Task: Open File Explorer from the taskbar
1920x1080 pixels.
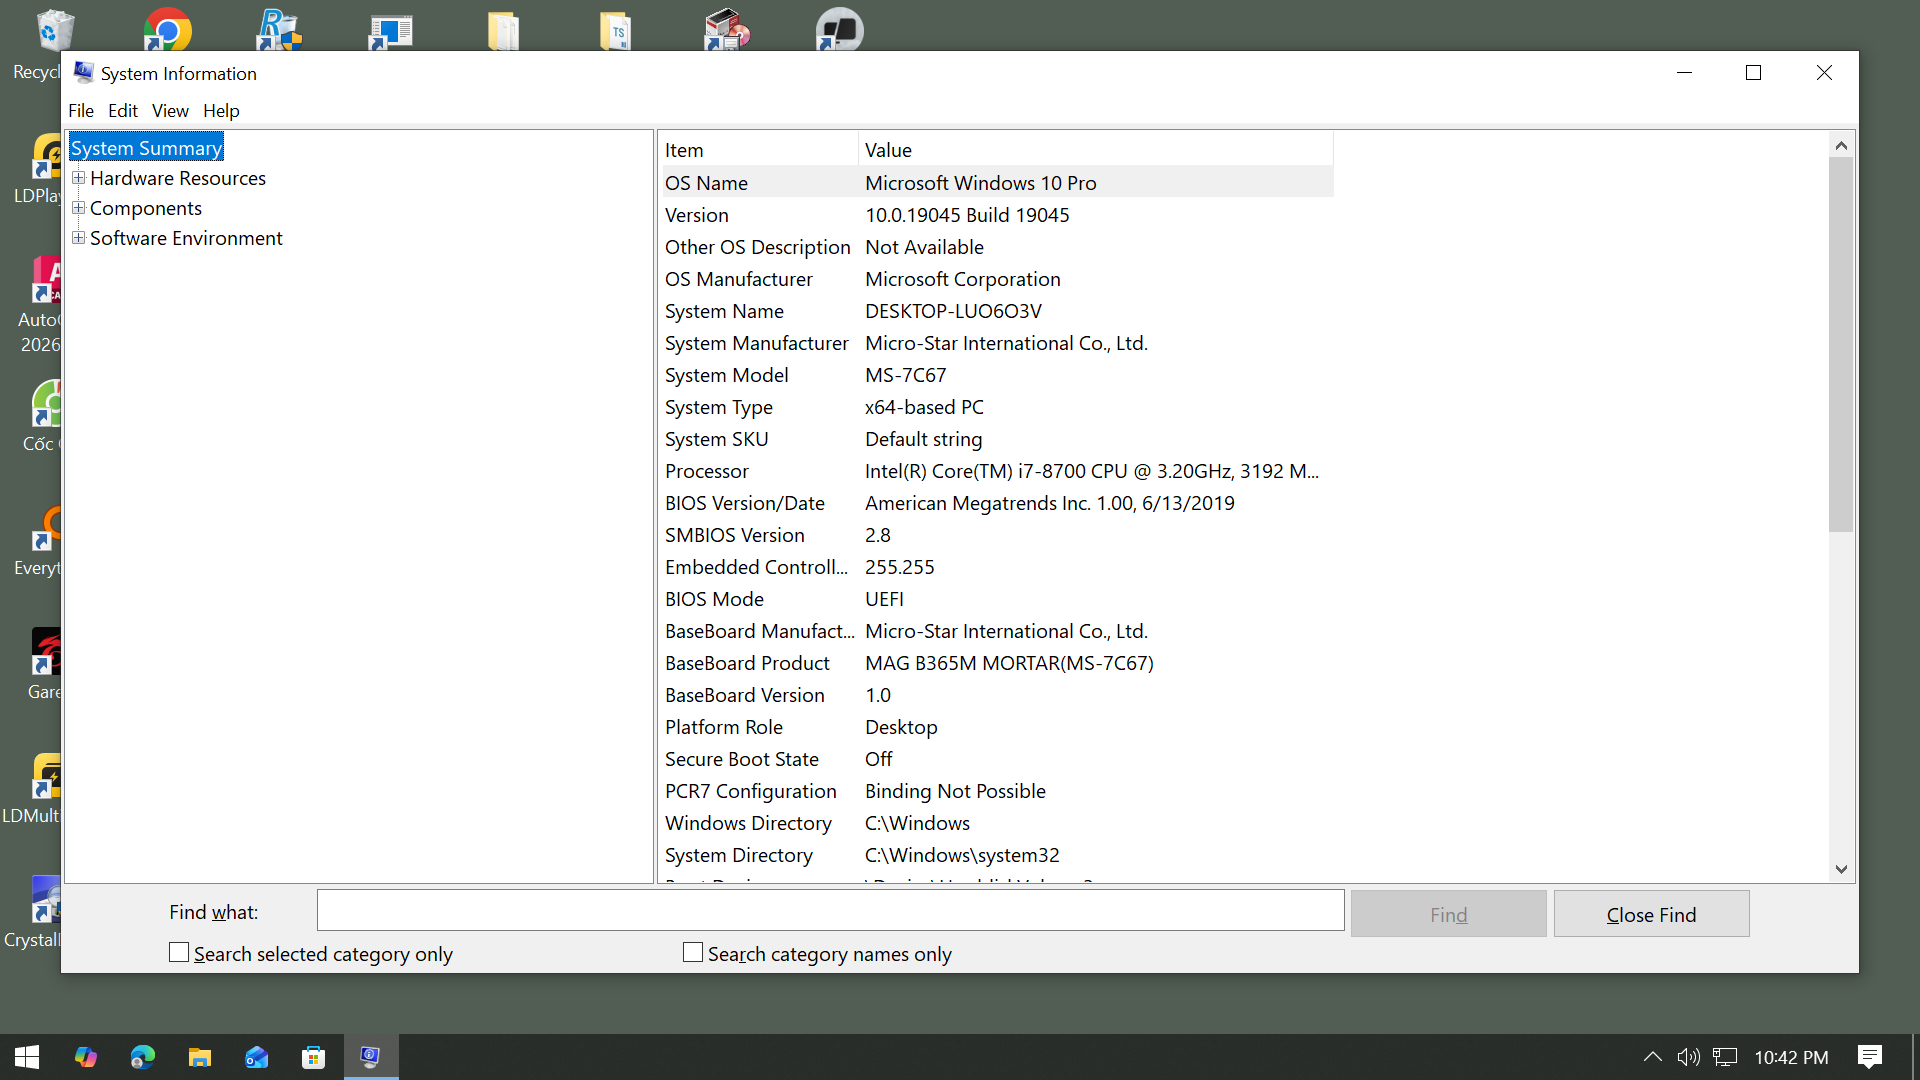Action: (x=200, y=1057)
